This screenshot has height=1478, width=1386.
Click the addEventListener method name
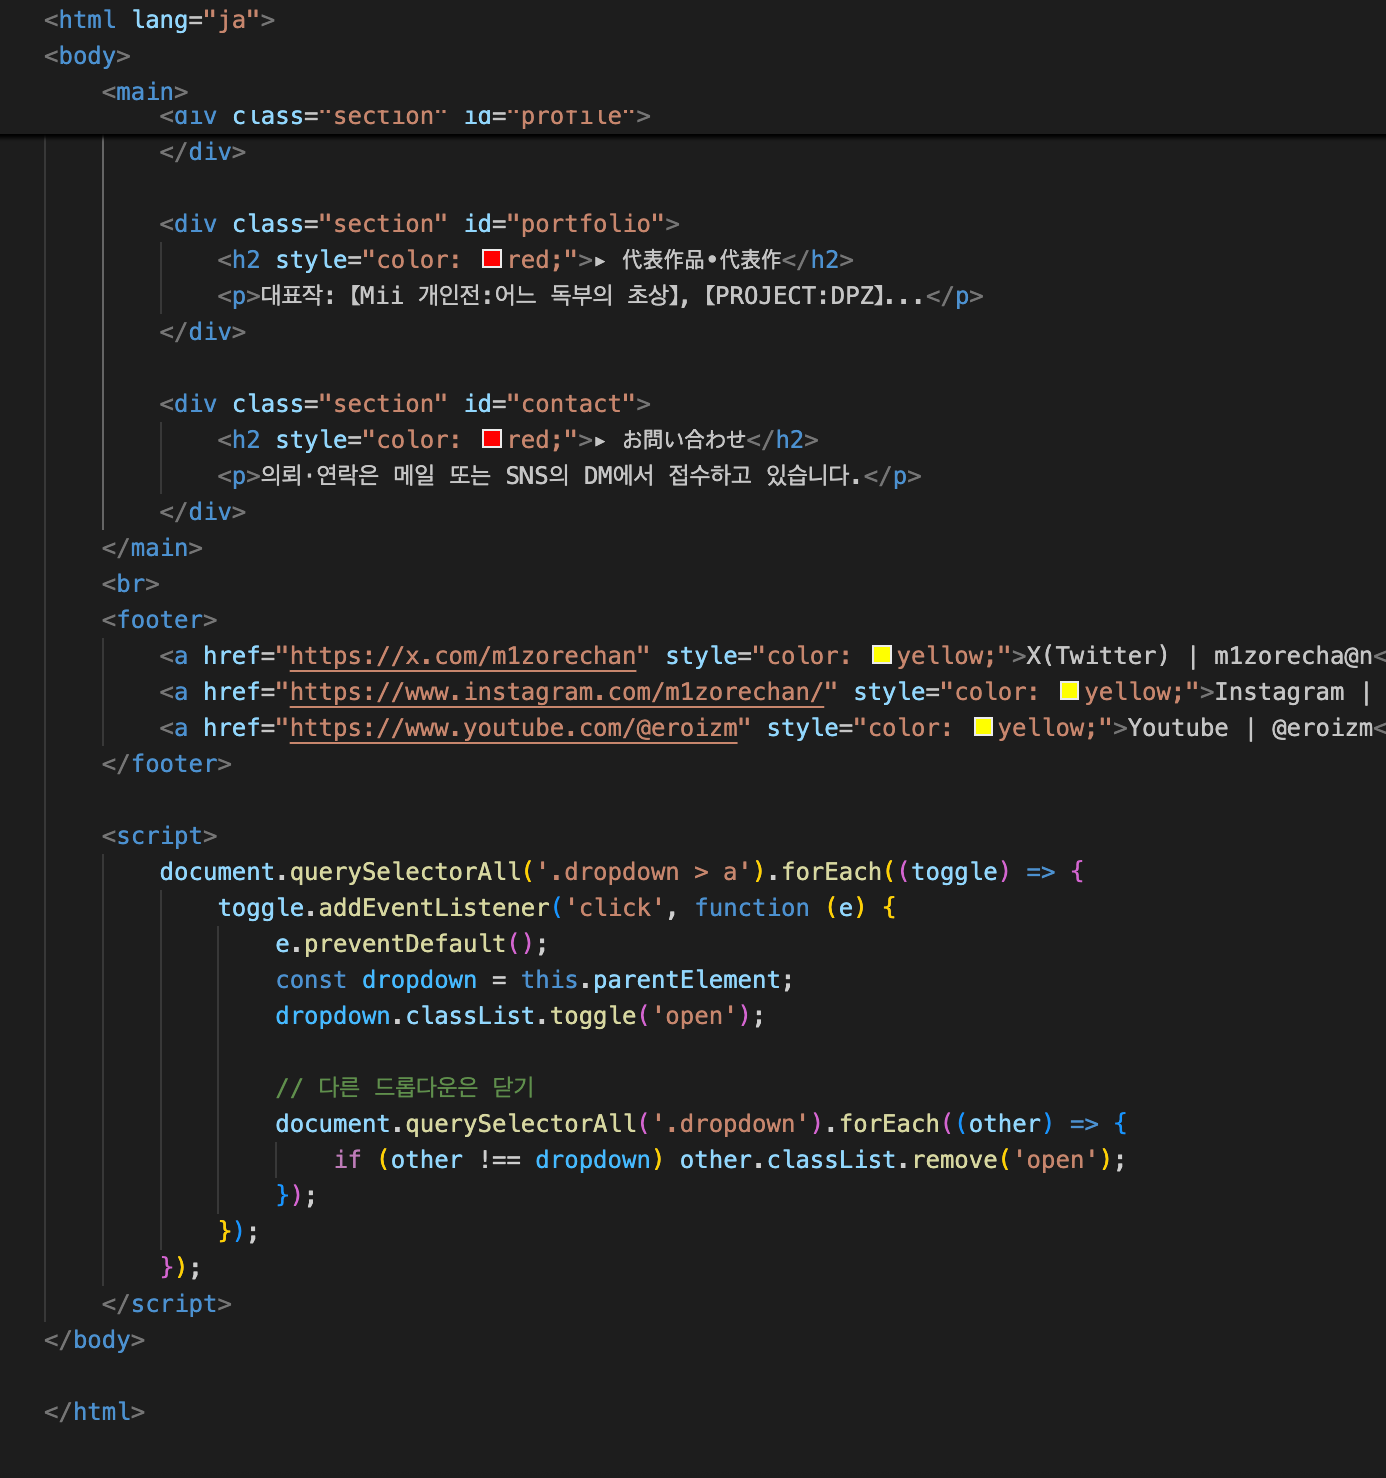(433, 908)
